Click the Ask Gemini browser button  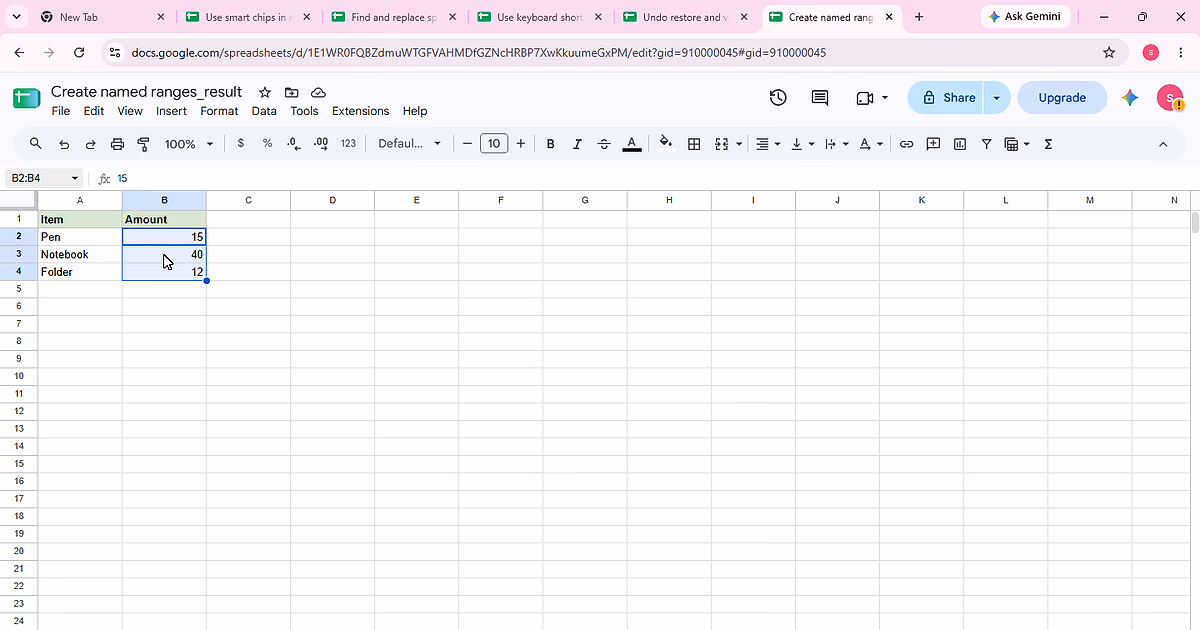1027,17
